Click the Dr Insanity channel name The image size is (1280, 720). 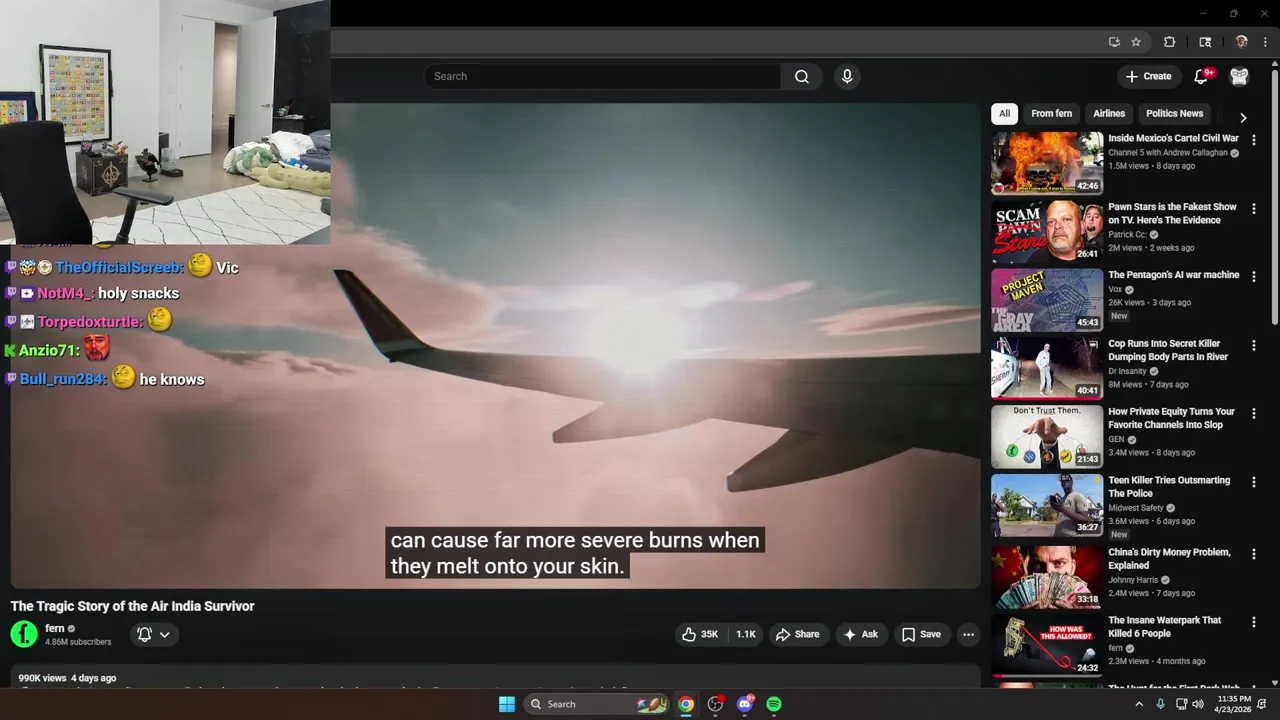pos(1127,371)
